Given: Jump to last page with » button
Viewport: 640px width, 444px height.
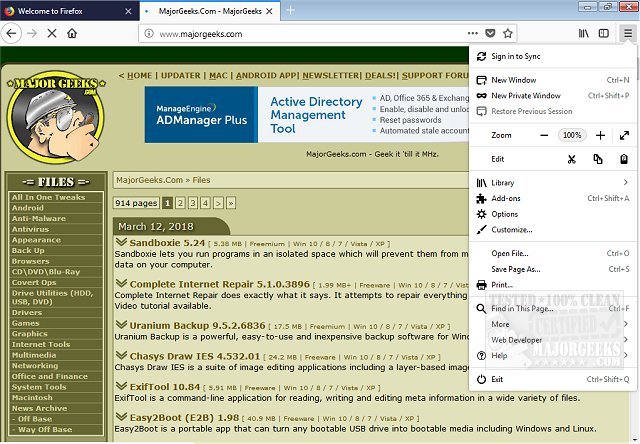Looking at the screenshot, I should [x=231, y=203].
